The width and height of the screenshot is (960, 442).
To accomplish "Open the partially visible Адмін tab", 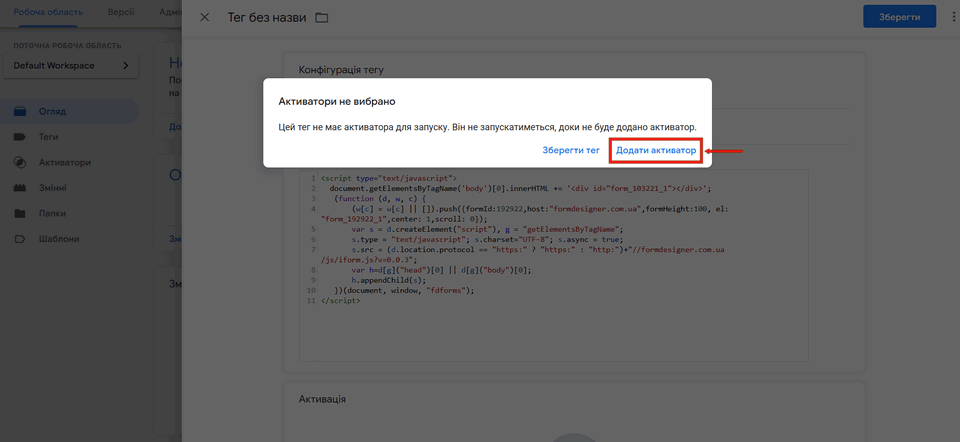I will coord(169,12).
